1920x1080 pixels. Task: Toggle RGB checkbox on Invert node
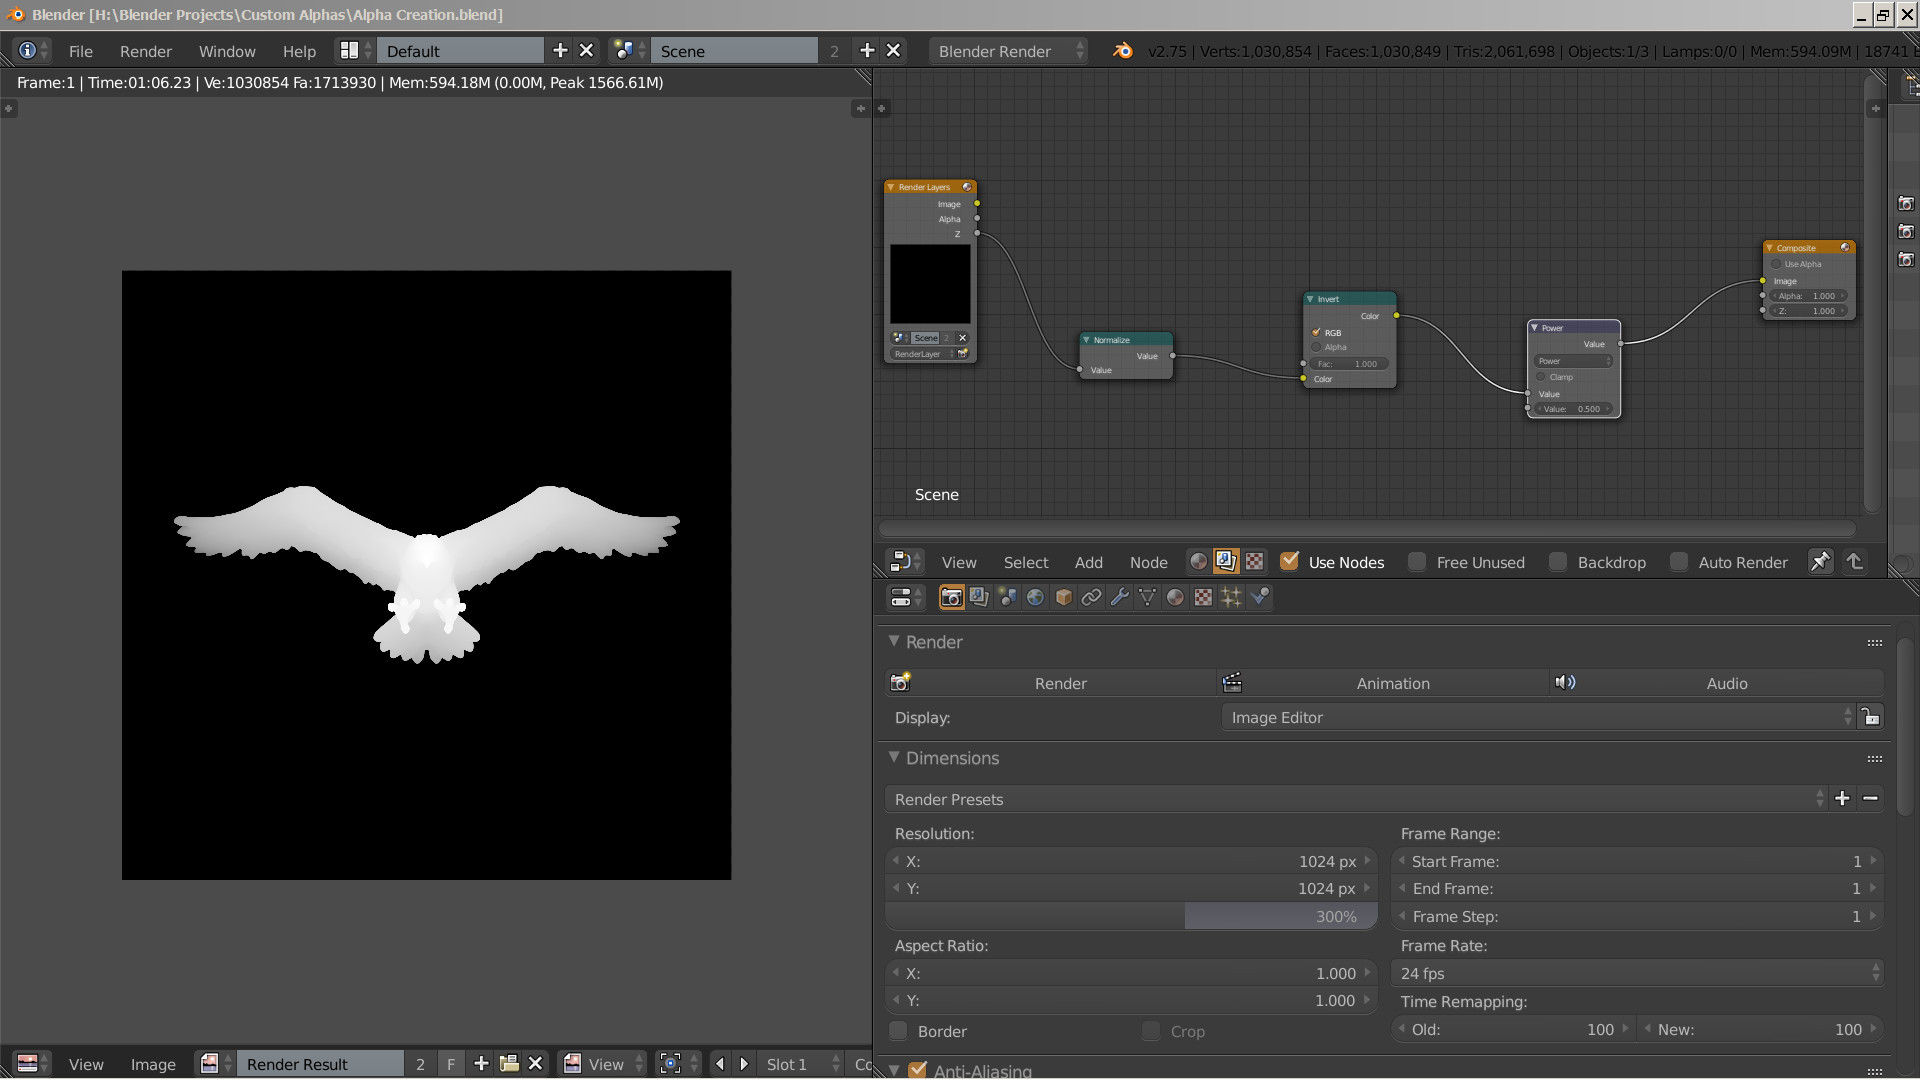tap(1316, 332)
